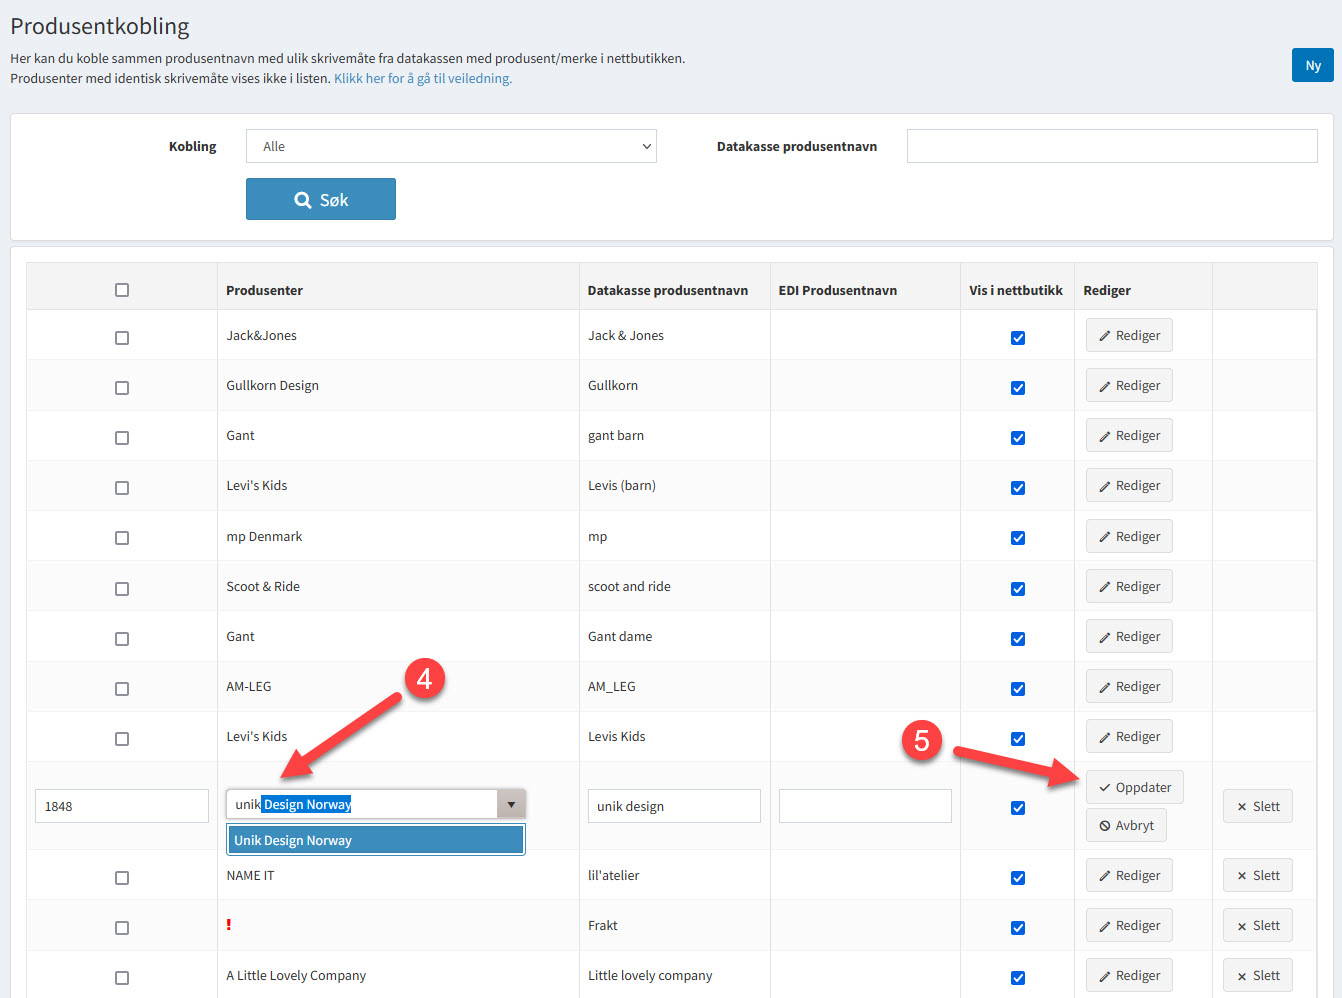
Task: Choose 'Unik Design Norway' from the suggestion list
Action: click(375, 840)
